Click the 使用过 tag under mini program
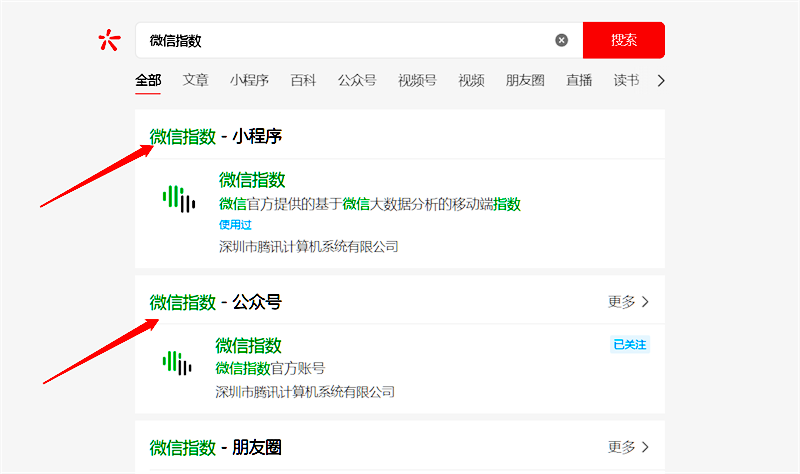 [x=235, y=225]
